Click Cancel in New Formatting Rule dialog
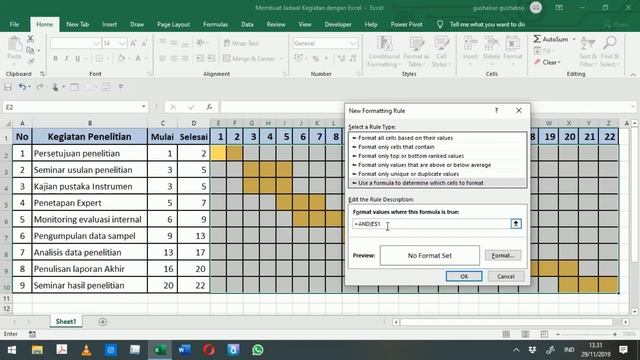The width and height of the screenshot is (640, 360). (506, 276)
